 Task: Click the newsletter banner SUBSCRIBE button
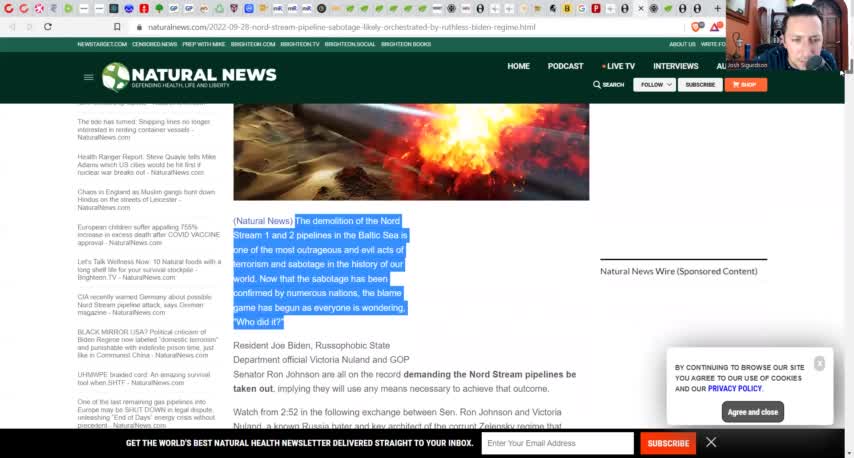[668, 443]
